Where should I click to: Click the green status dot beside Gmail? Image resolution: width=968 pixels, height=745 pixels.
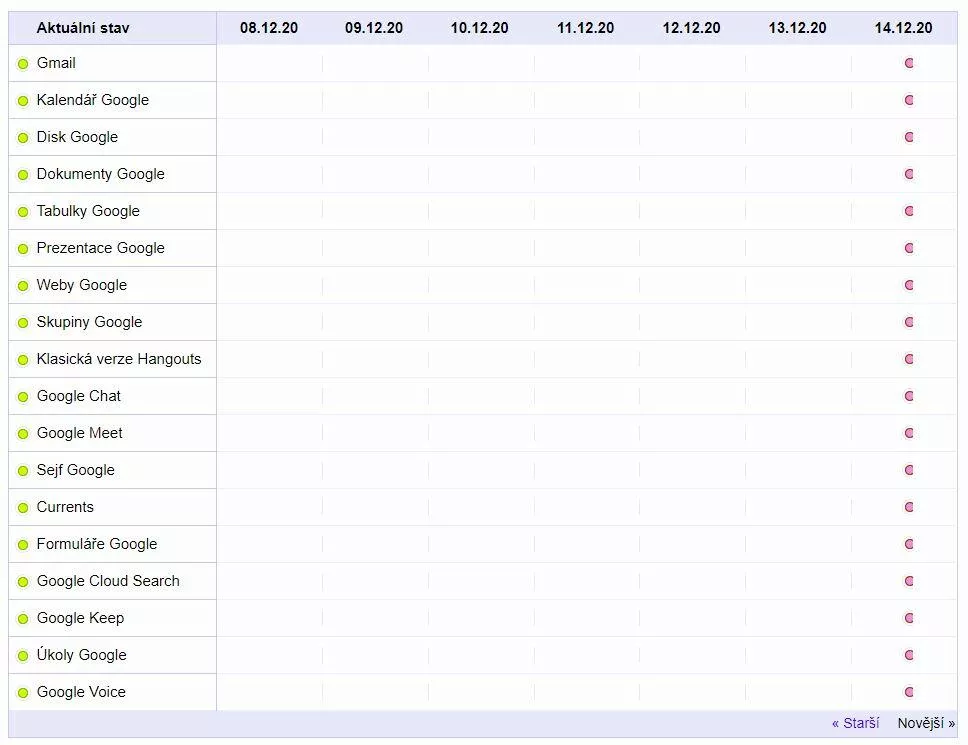tap(23, 64)
